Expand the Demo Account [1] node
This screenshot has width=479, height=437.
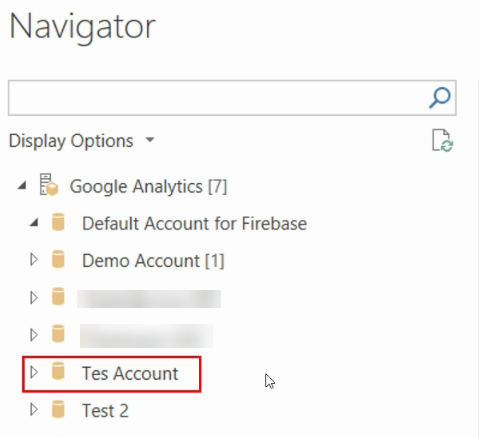tap(34, 260)
